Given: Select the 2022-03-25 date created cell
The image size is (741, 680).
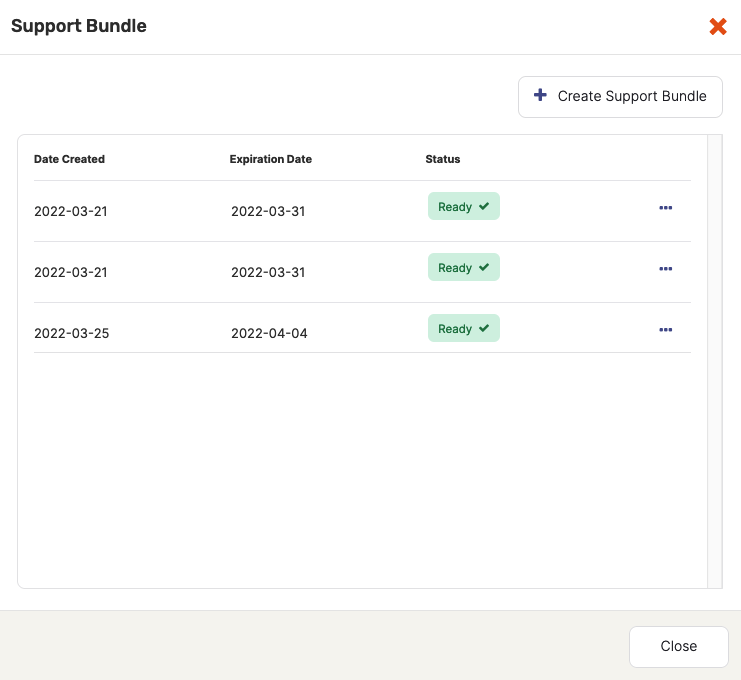Looking at the screenshot, I should click(71, 333).
